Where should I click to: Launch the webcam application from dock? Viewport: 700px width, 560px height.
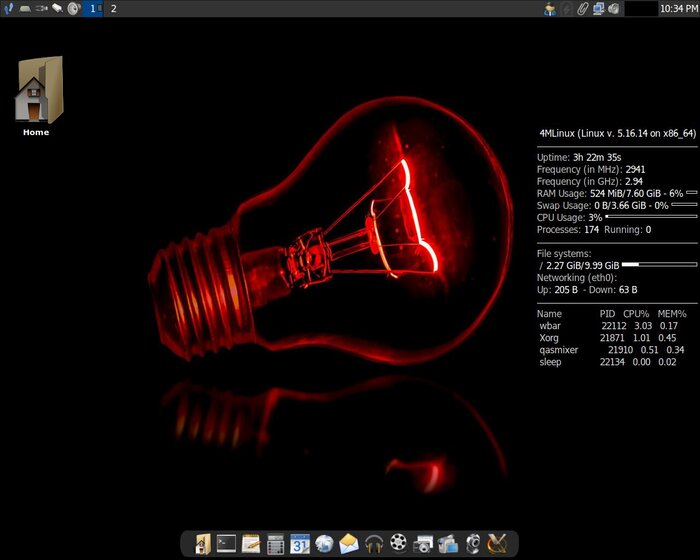coord(472,544)
